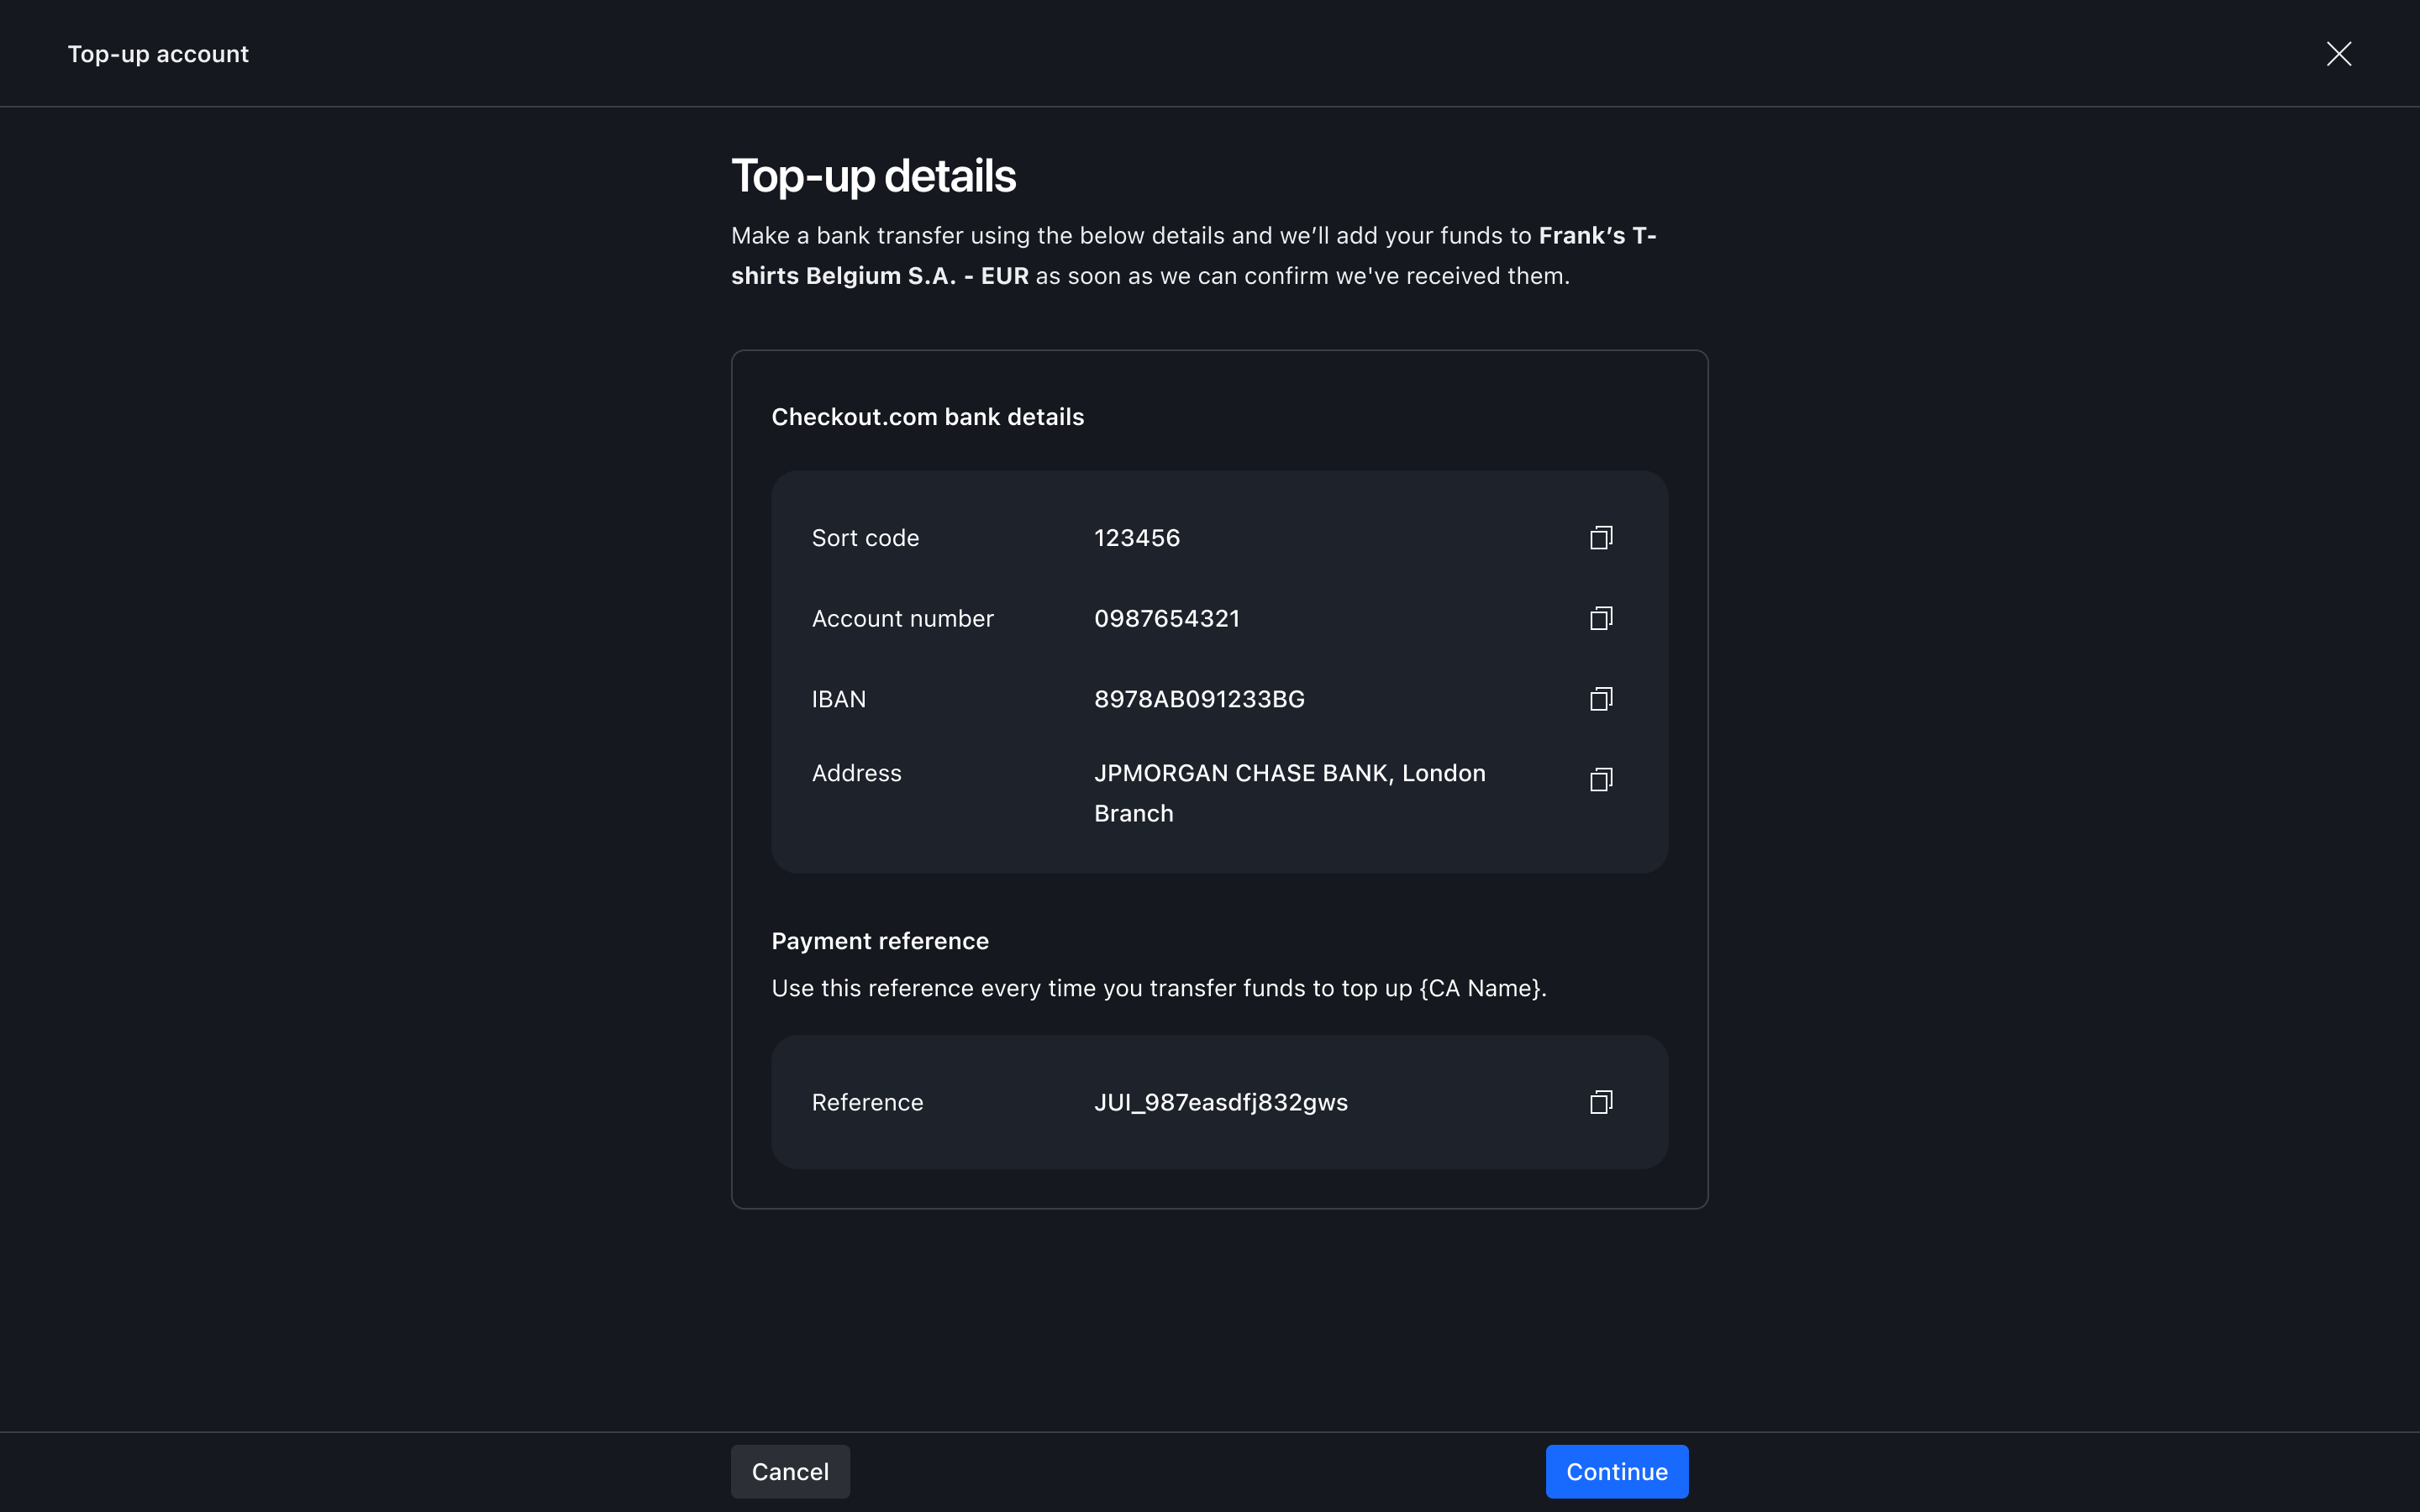Click the Account number label
Image resolution: width=2420 pixels, height=1512 pixels.
click(902, 618)
